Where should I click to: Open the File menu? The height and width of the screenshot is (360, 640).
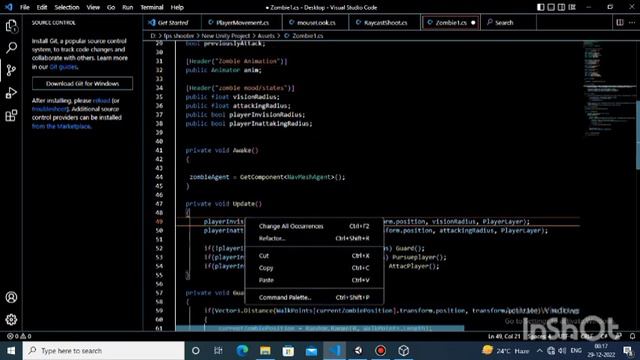click(x=24, y=7)
